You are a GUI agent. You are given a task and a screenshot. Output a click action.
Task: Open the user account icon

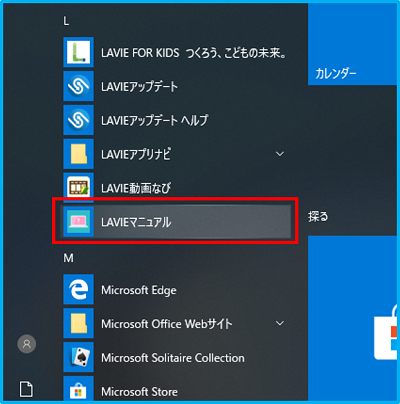27,344
